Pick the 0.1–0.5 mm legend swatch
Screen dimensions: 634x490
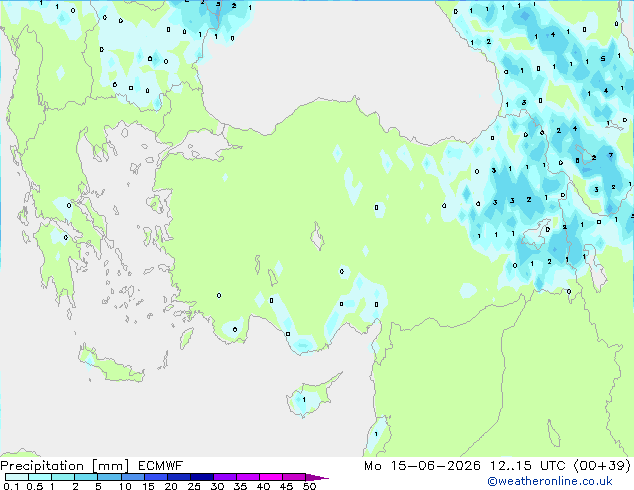click(x=17, y=477)
